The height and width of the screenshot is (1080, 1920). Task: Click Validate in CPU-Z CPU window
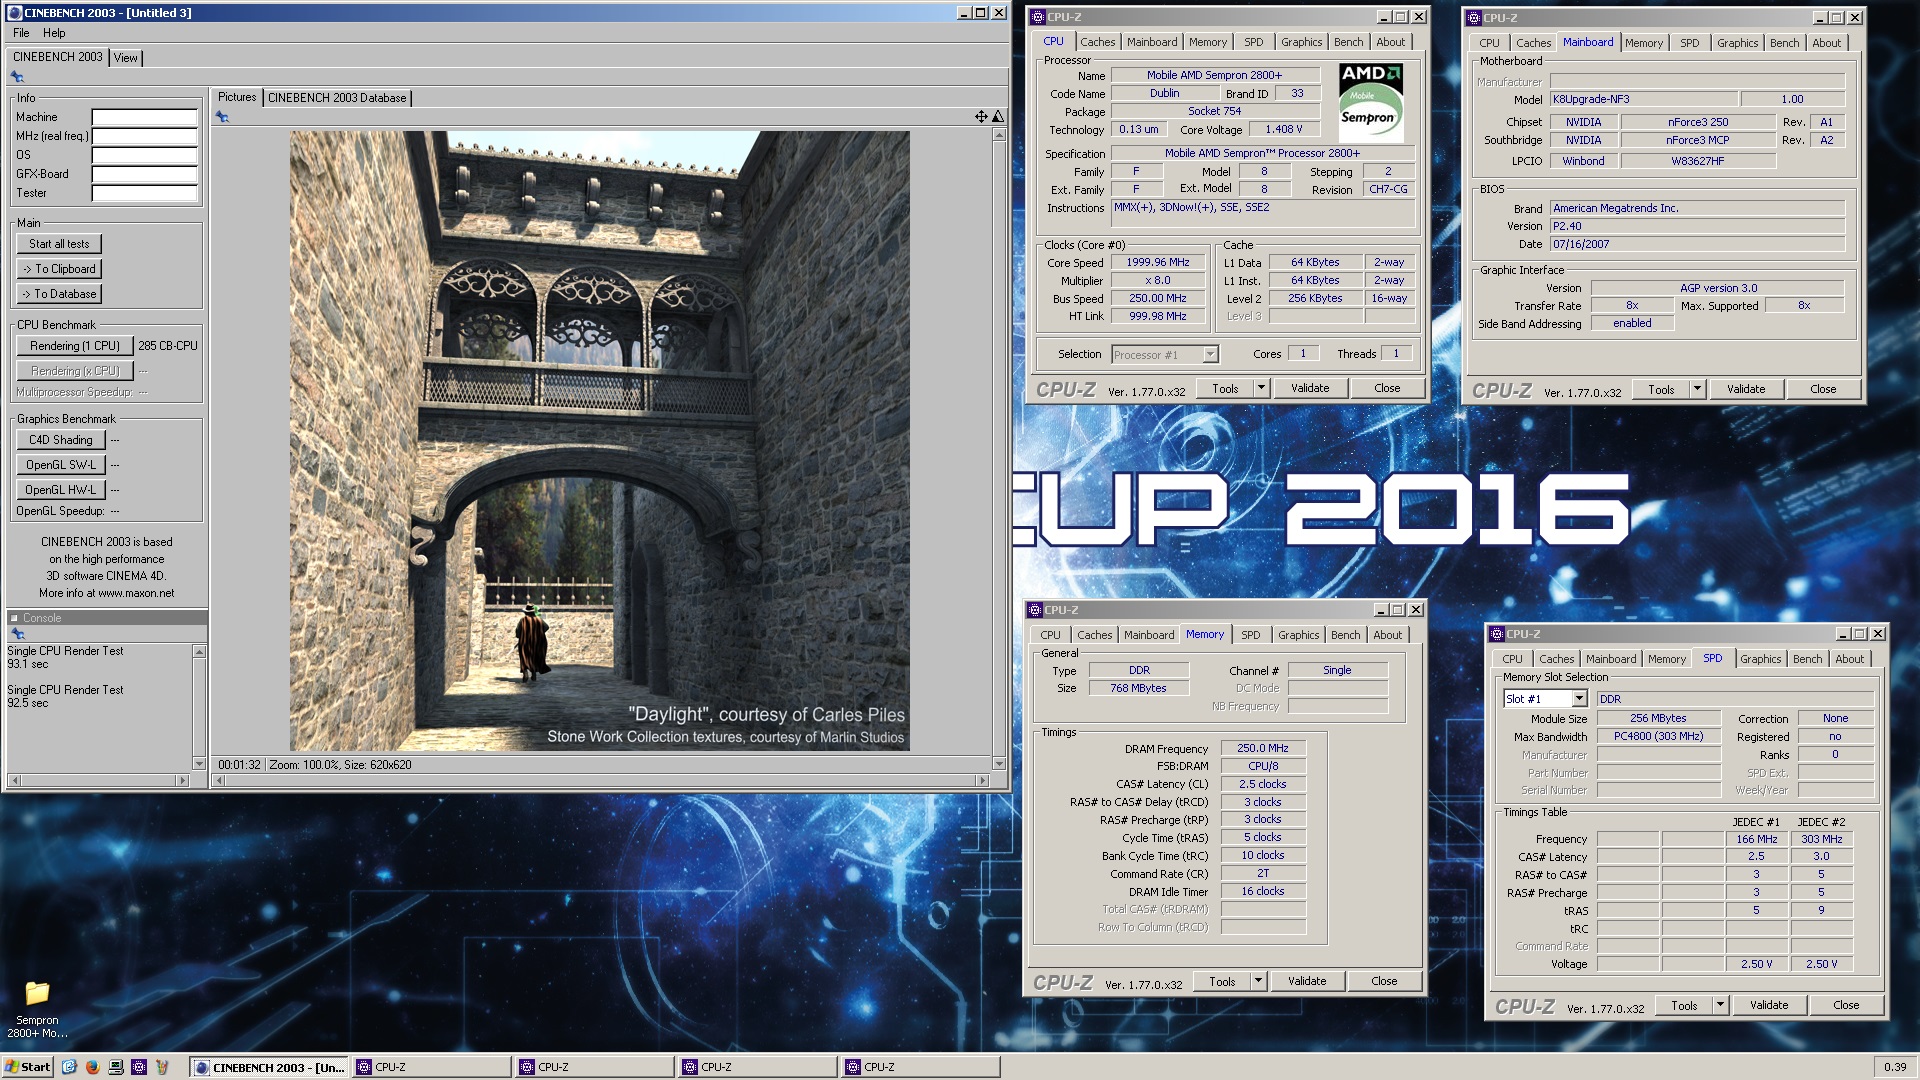pos(1310,388)
